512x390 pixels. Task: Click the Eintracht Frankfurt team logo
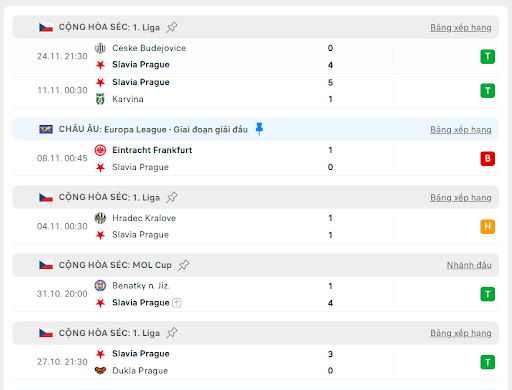(100, 150)
